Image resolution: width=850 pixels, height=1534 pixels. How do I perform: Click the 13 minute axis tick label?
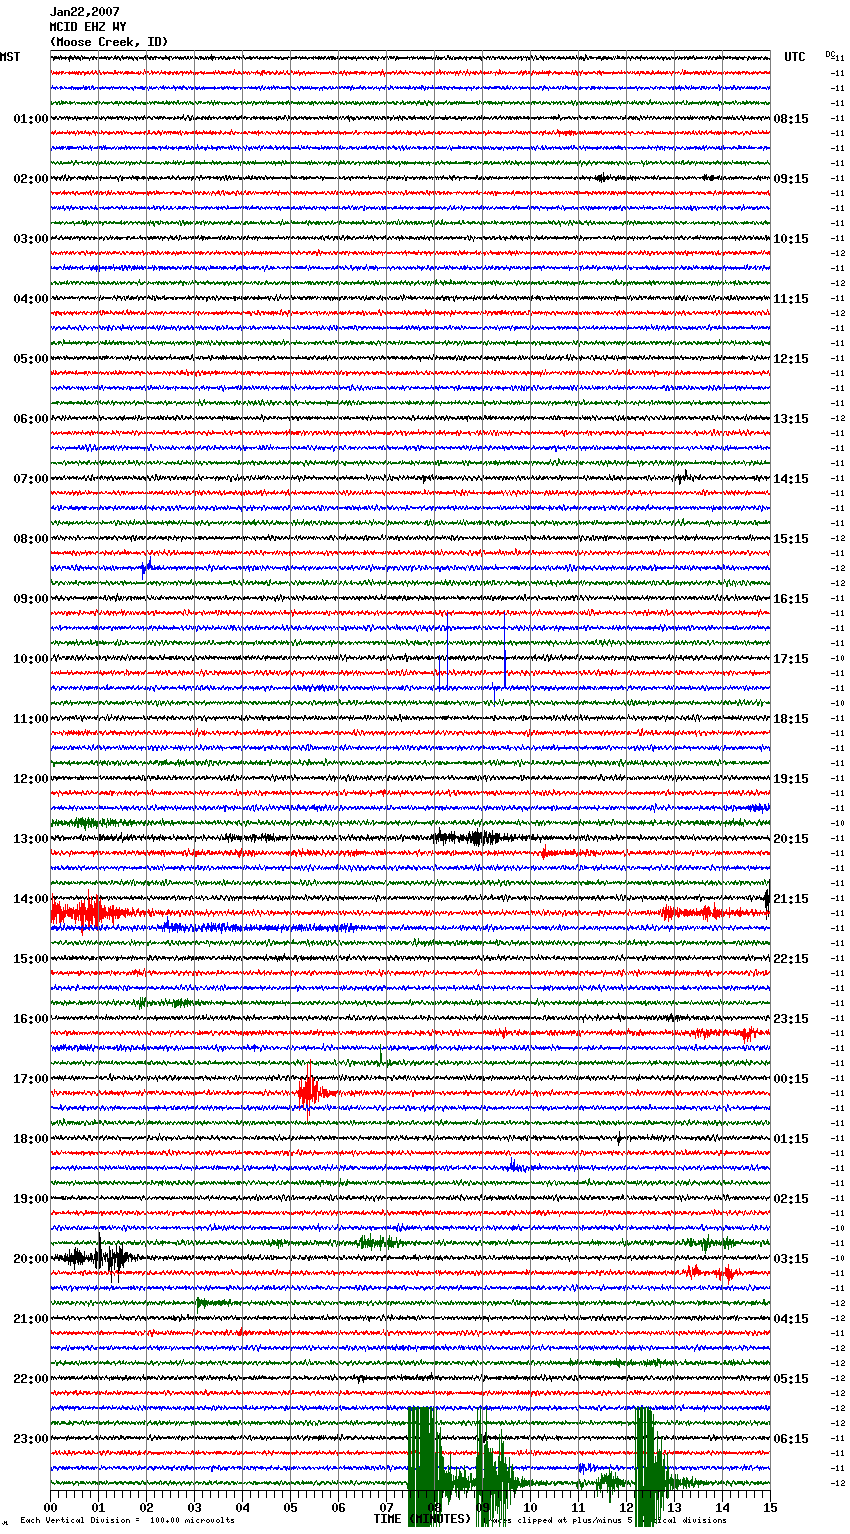point(674,1507)
